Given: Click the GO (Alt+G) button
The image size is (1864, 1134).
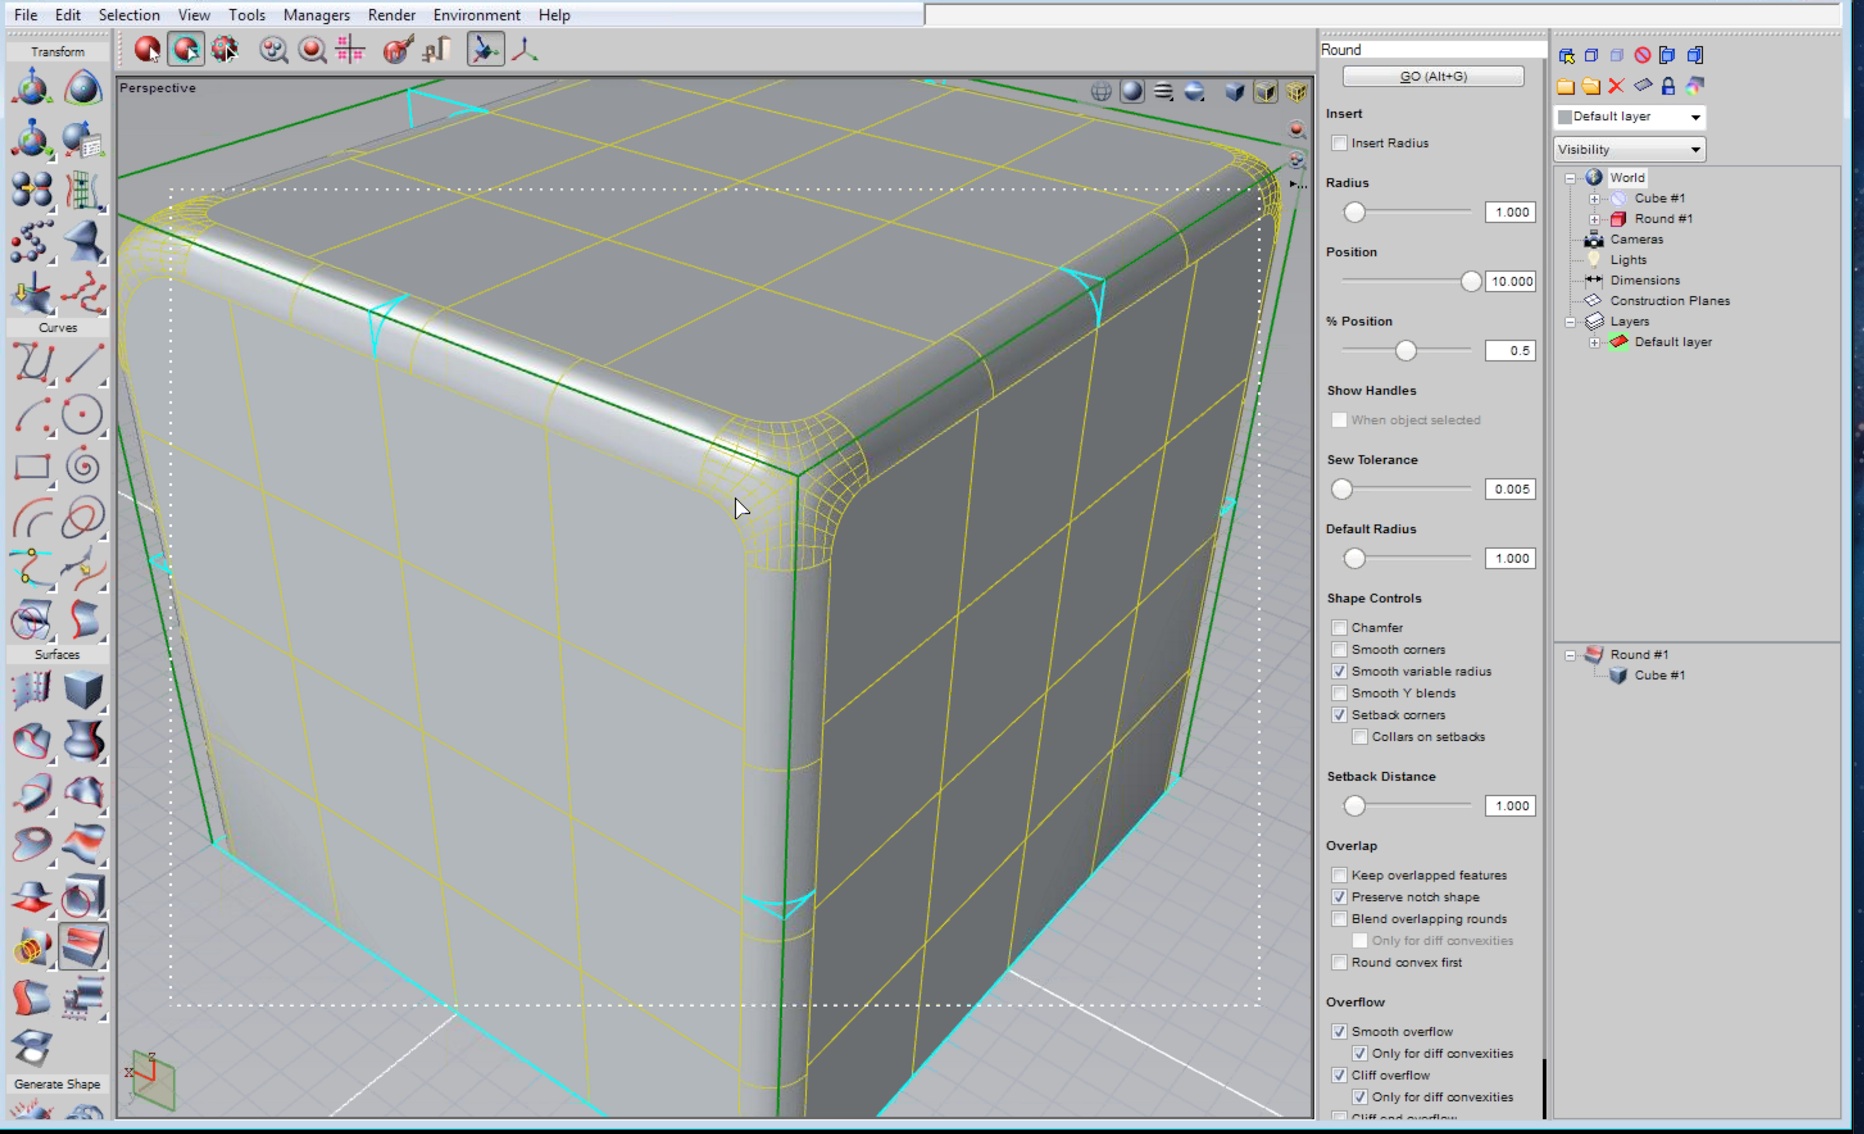Looking at the screenshot, I should tap(1433, 76).
